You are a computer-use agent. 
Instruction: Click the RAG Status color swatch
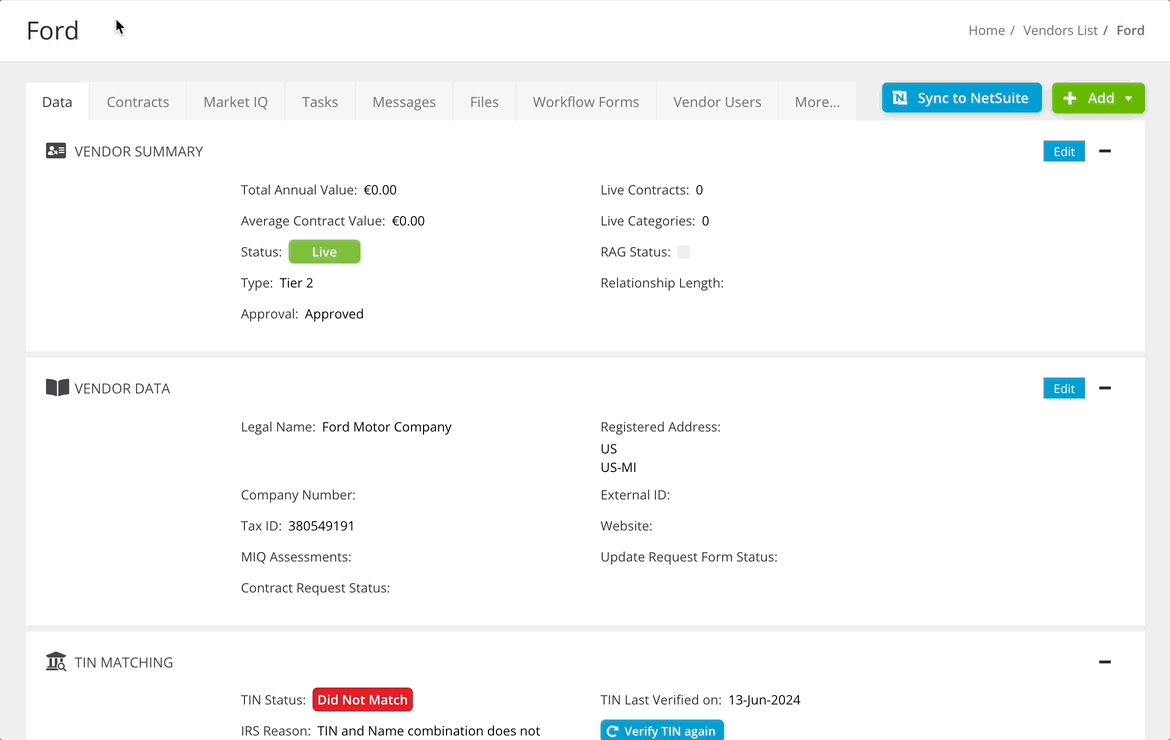(683, 252)
